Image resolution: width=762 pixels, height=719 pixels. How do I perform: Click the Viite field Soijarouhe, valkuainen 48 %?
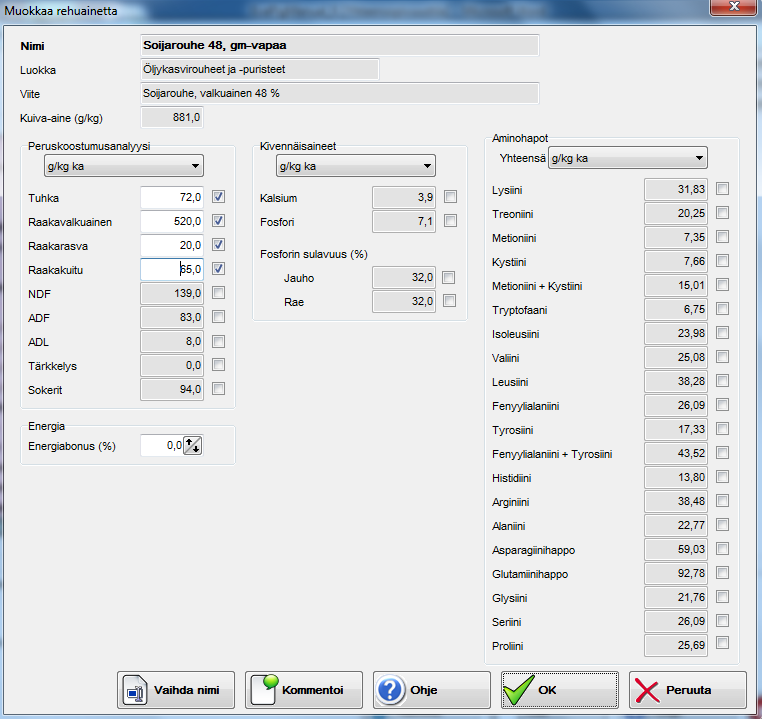click(340, 93)
